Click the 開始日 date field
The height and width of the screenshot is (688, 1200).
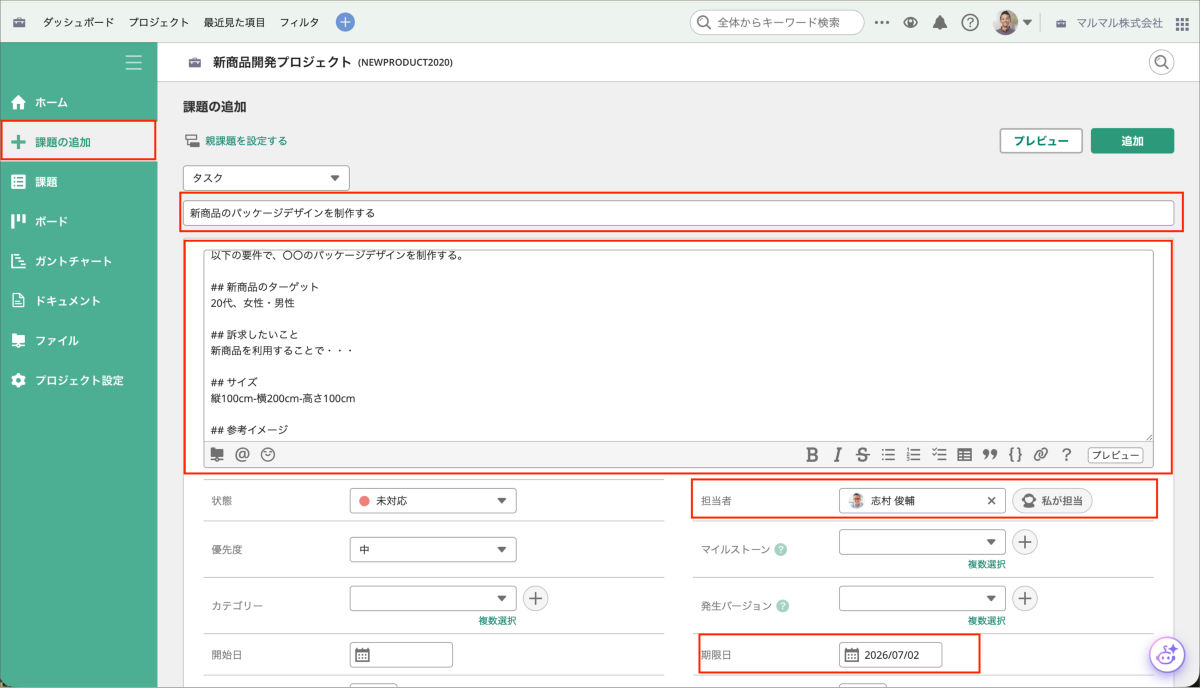[x=401, y=655]
